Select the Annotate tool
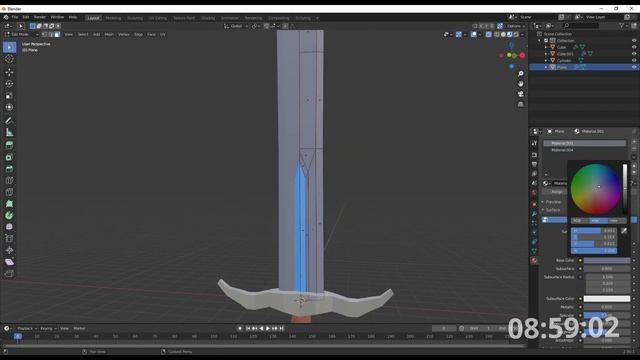The height and width of the screenshot is (360, 640). coord(9,120)
